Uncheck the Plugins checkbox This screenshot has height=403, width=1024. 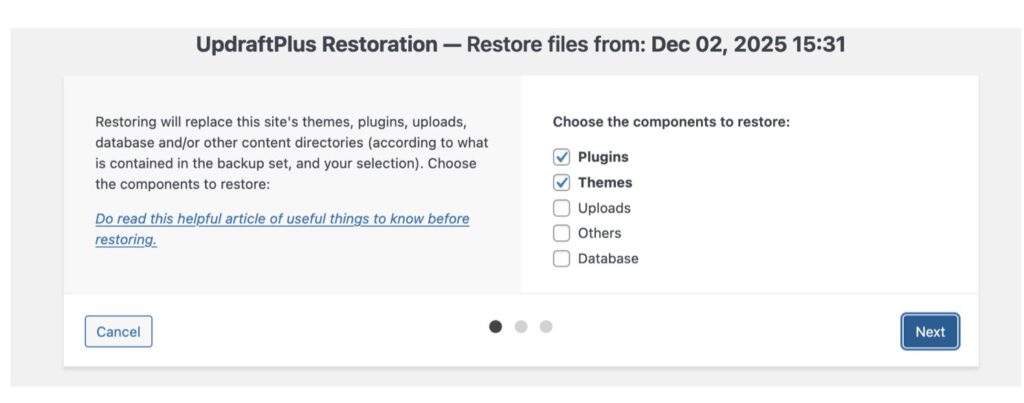[562, 157]
